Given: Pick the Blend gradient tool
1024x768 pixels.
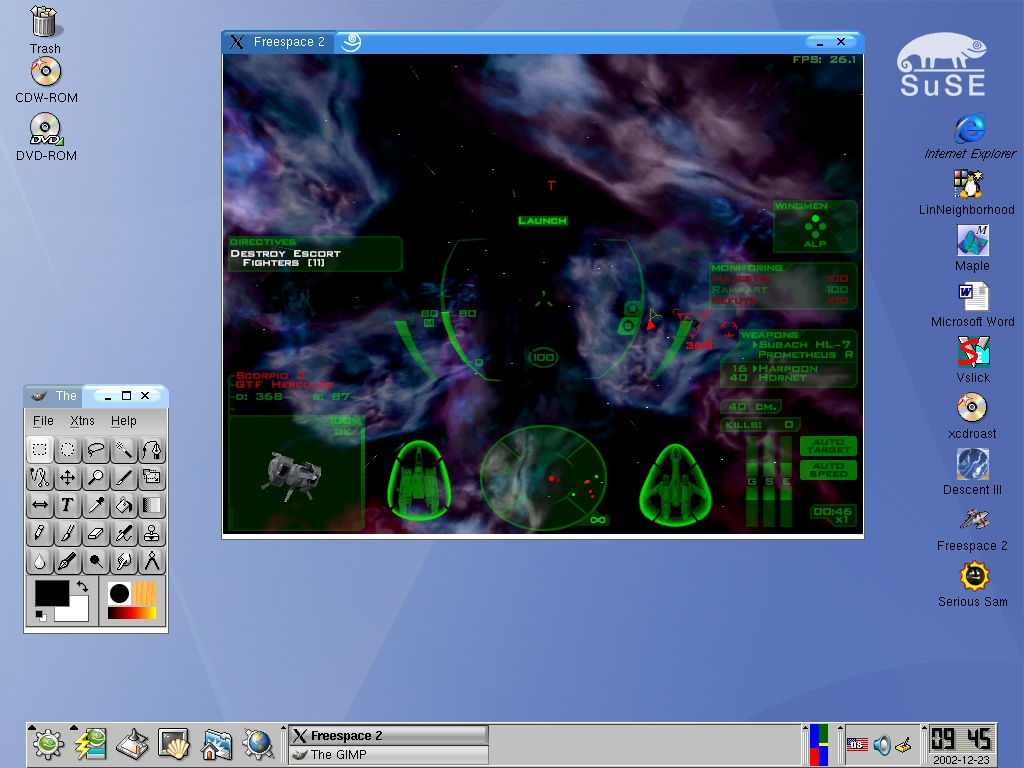Looking at the screenshot, I should pyautogui.click(x=152, y=505).
